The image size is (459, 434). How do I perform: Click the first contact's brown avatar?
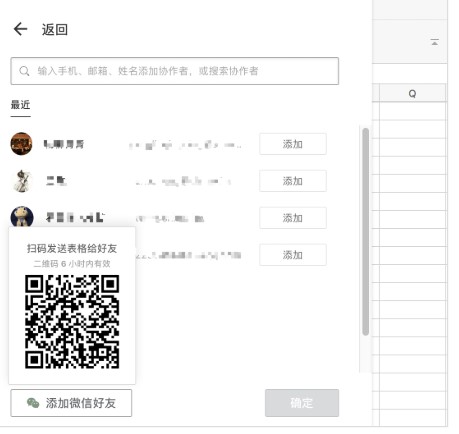click(x=21, y=144)
